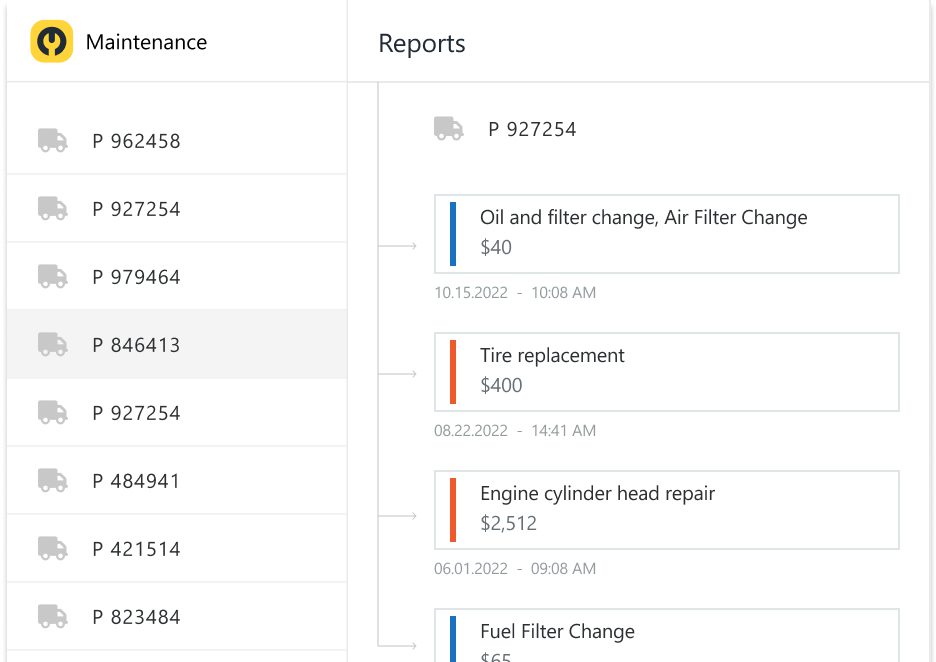The height and width of the screenshot is (662, 936).
Task: Open the Oil and filter change report card
Action: pos(666,233)
